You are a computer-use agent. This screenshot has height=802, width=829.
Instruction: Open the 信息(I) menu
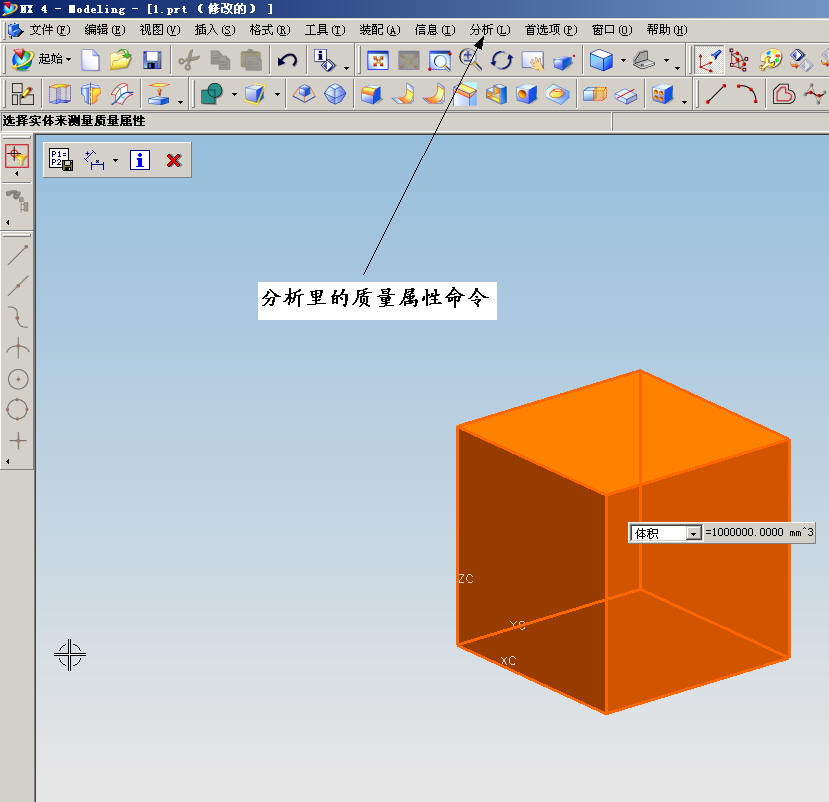point(435,30)
